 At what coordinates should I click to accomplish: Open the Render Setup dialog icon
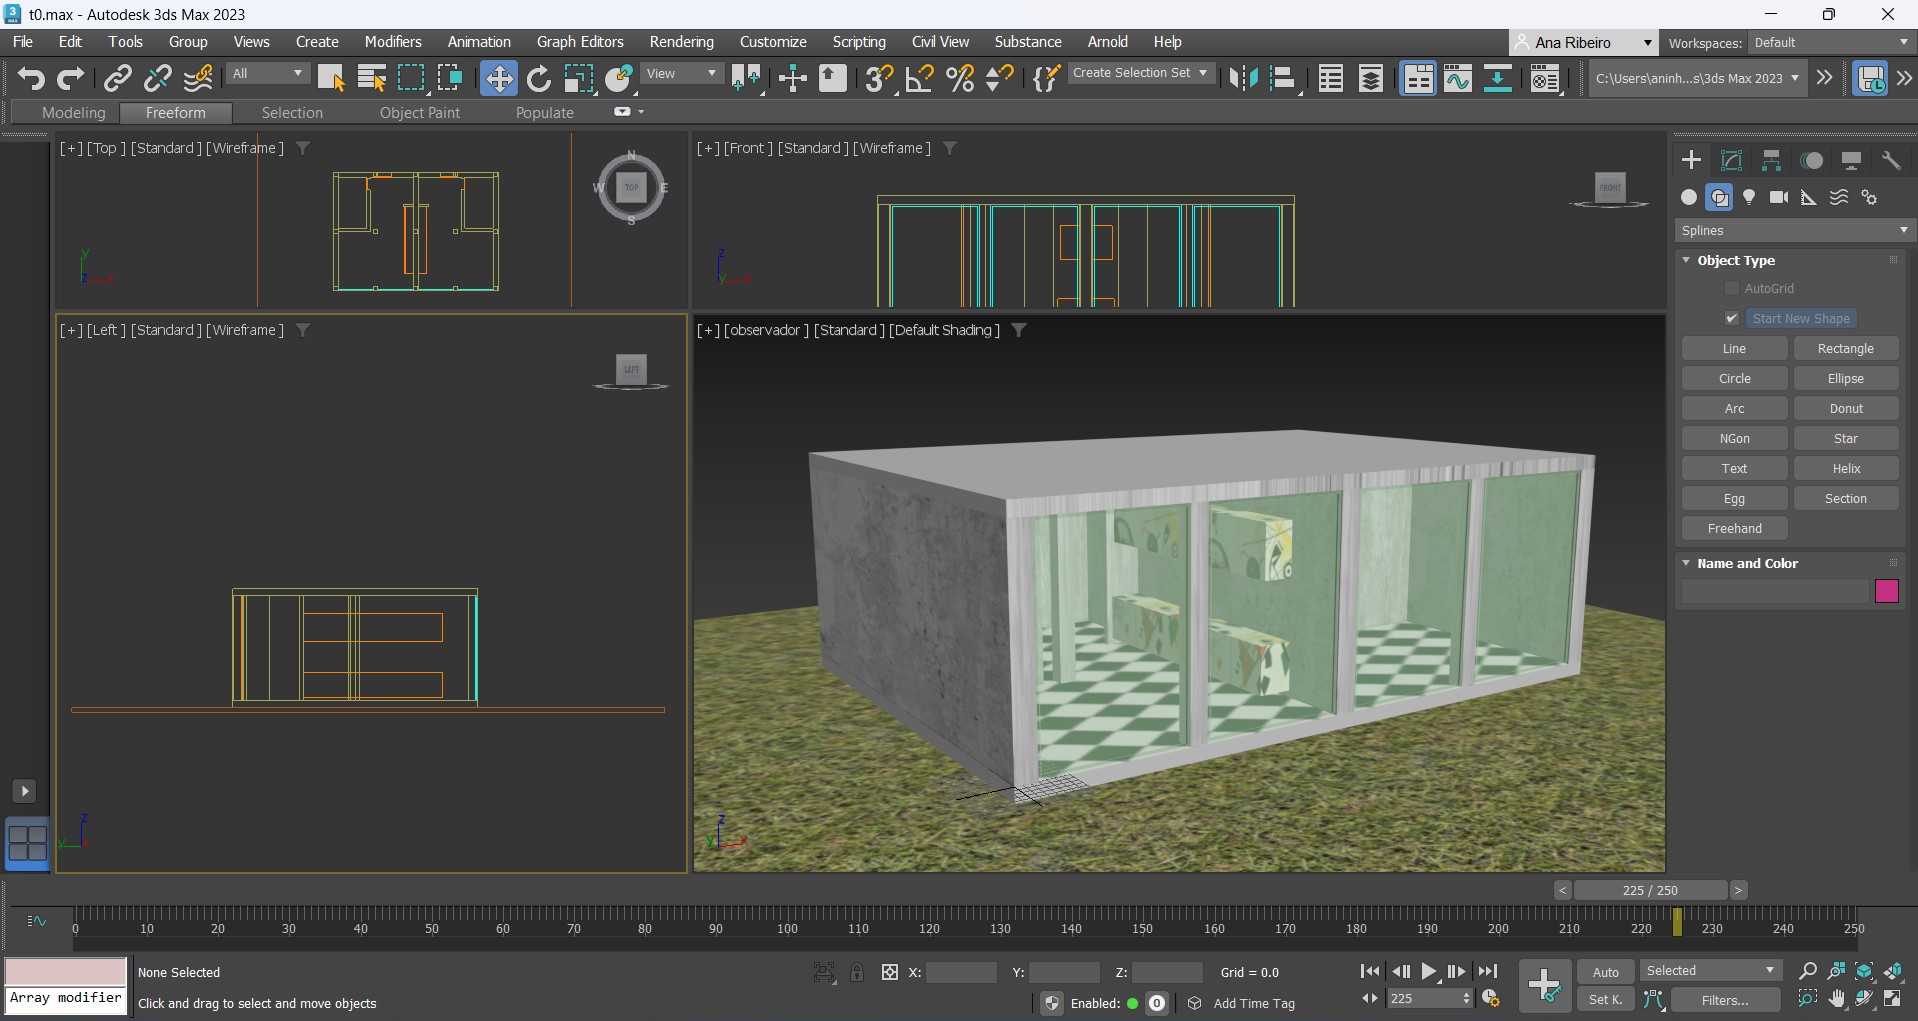coord(1545,78)
